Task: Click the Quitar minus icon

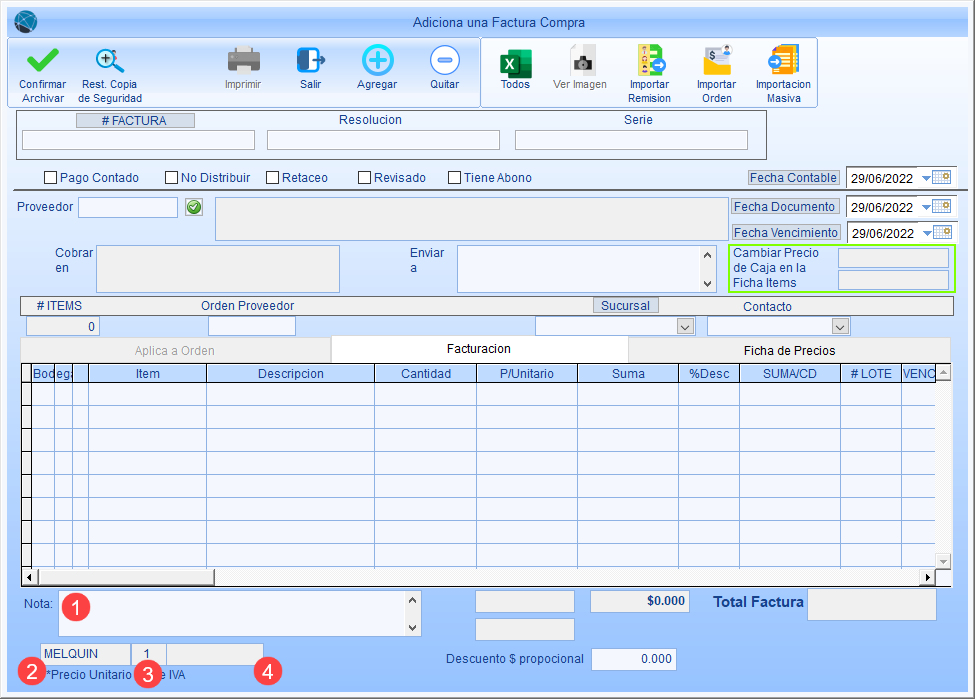Action: (445, 60)
